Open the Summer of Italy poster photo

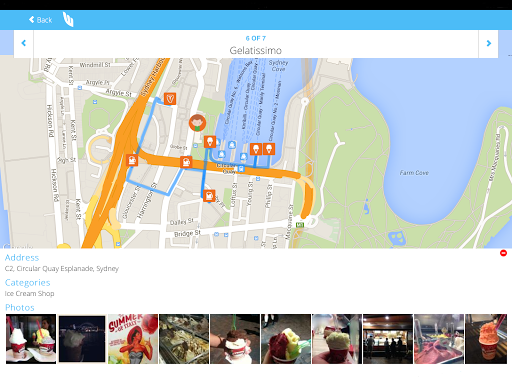click(x=133, y=339)
